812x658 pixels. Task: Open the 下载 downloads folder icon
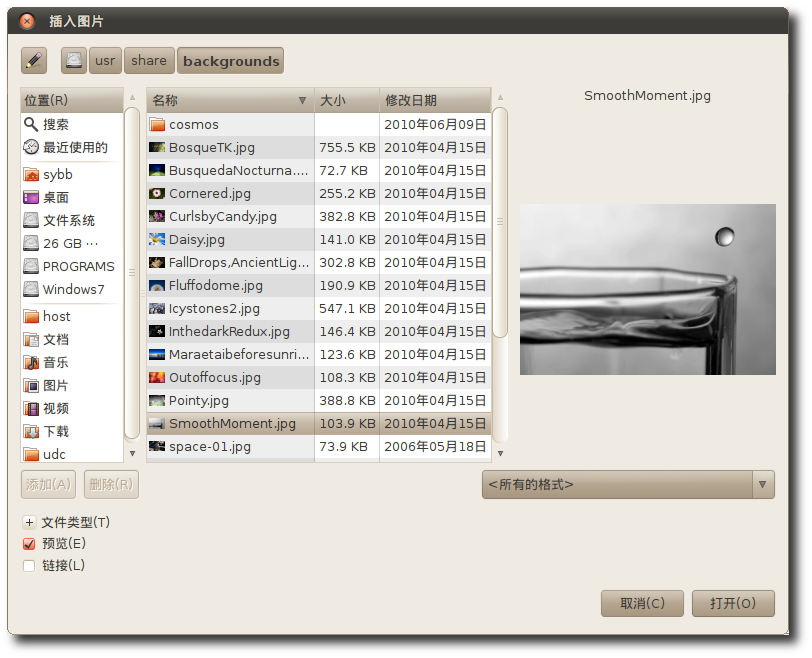point(31,431)
